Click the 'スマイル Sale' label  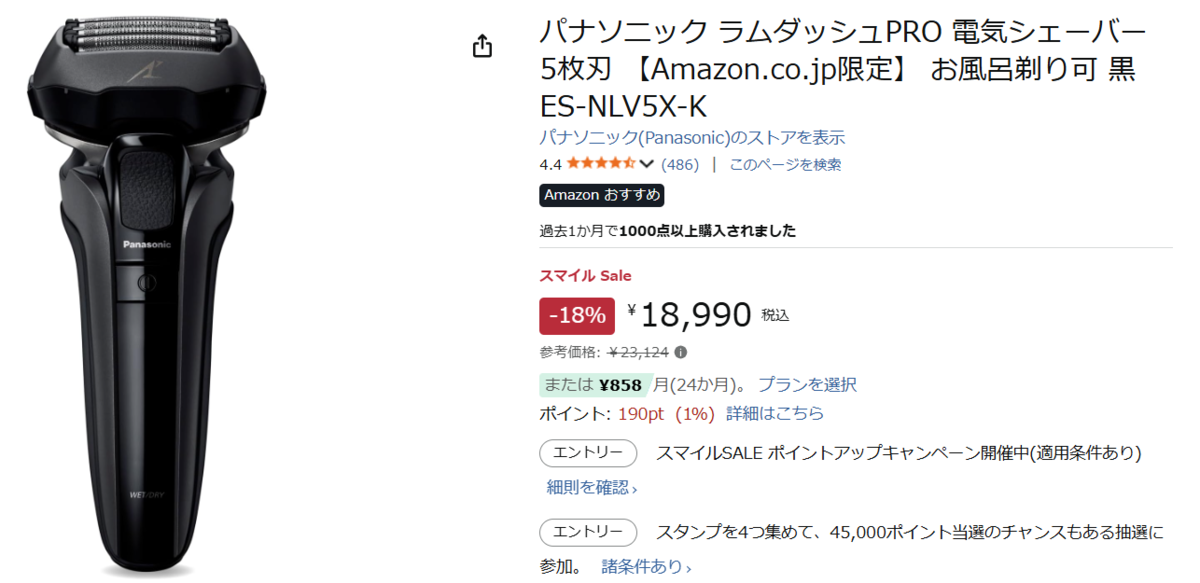click(x=585, y=276)
